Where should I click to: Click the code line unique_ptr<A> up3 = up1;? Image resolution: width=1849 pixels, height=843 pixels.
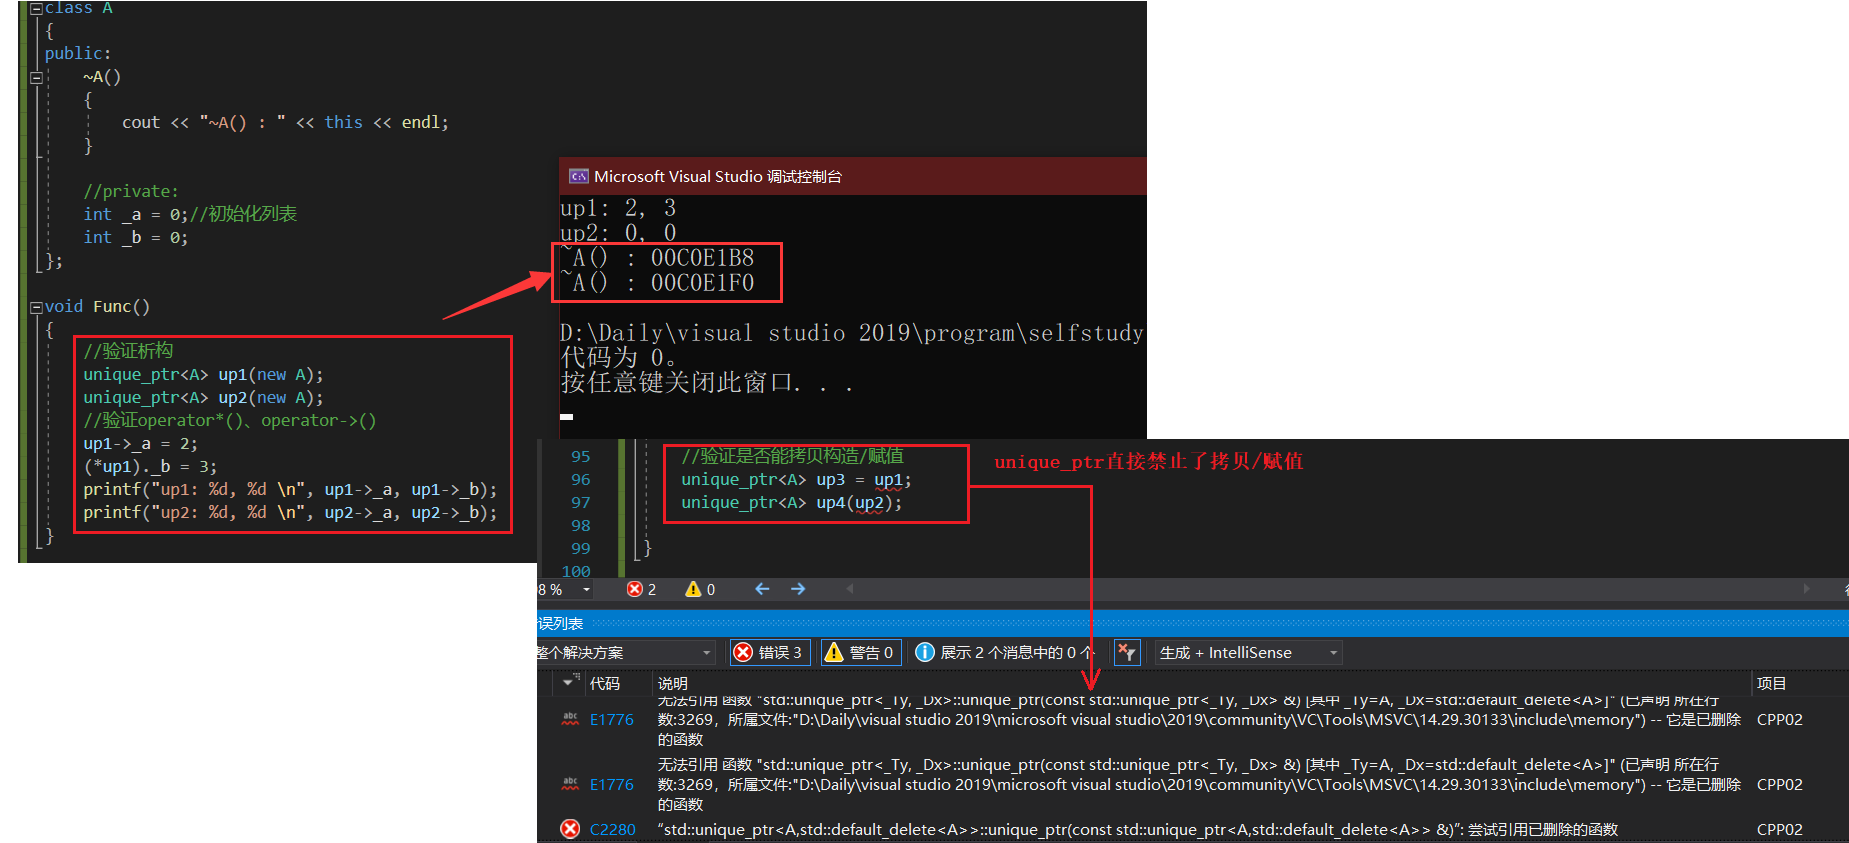click(x=796, y=480)
